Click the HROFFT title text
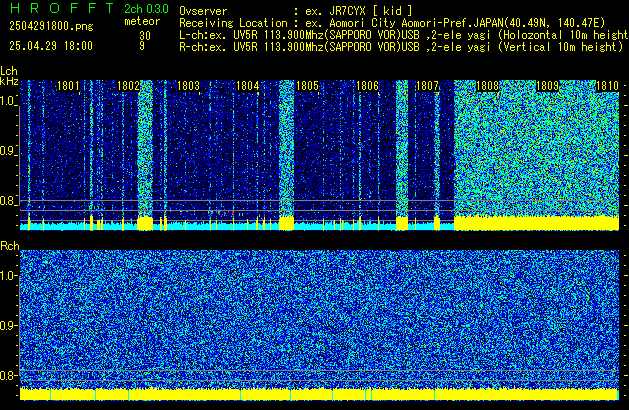Image resolution: width=629 pixels, height=410 pixels. tap(62, 8)
